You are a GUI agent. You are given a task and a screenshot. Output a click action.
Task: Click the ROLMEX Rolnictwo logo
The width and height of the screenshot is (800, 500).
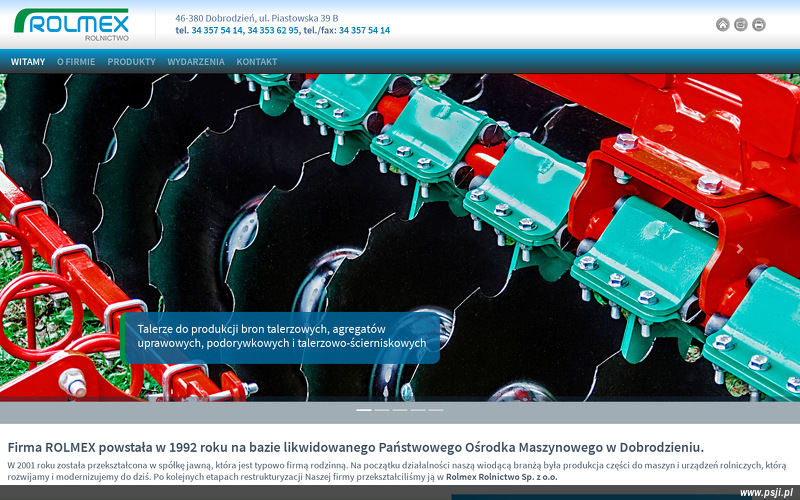pos(71,24)
